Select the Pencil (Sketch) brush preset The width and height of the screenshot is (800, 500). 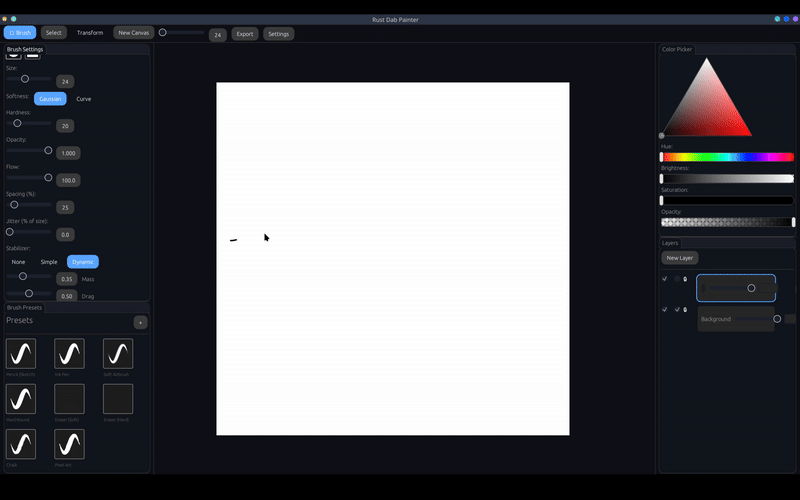21,354
